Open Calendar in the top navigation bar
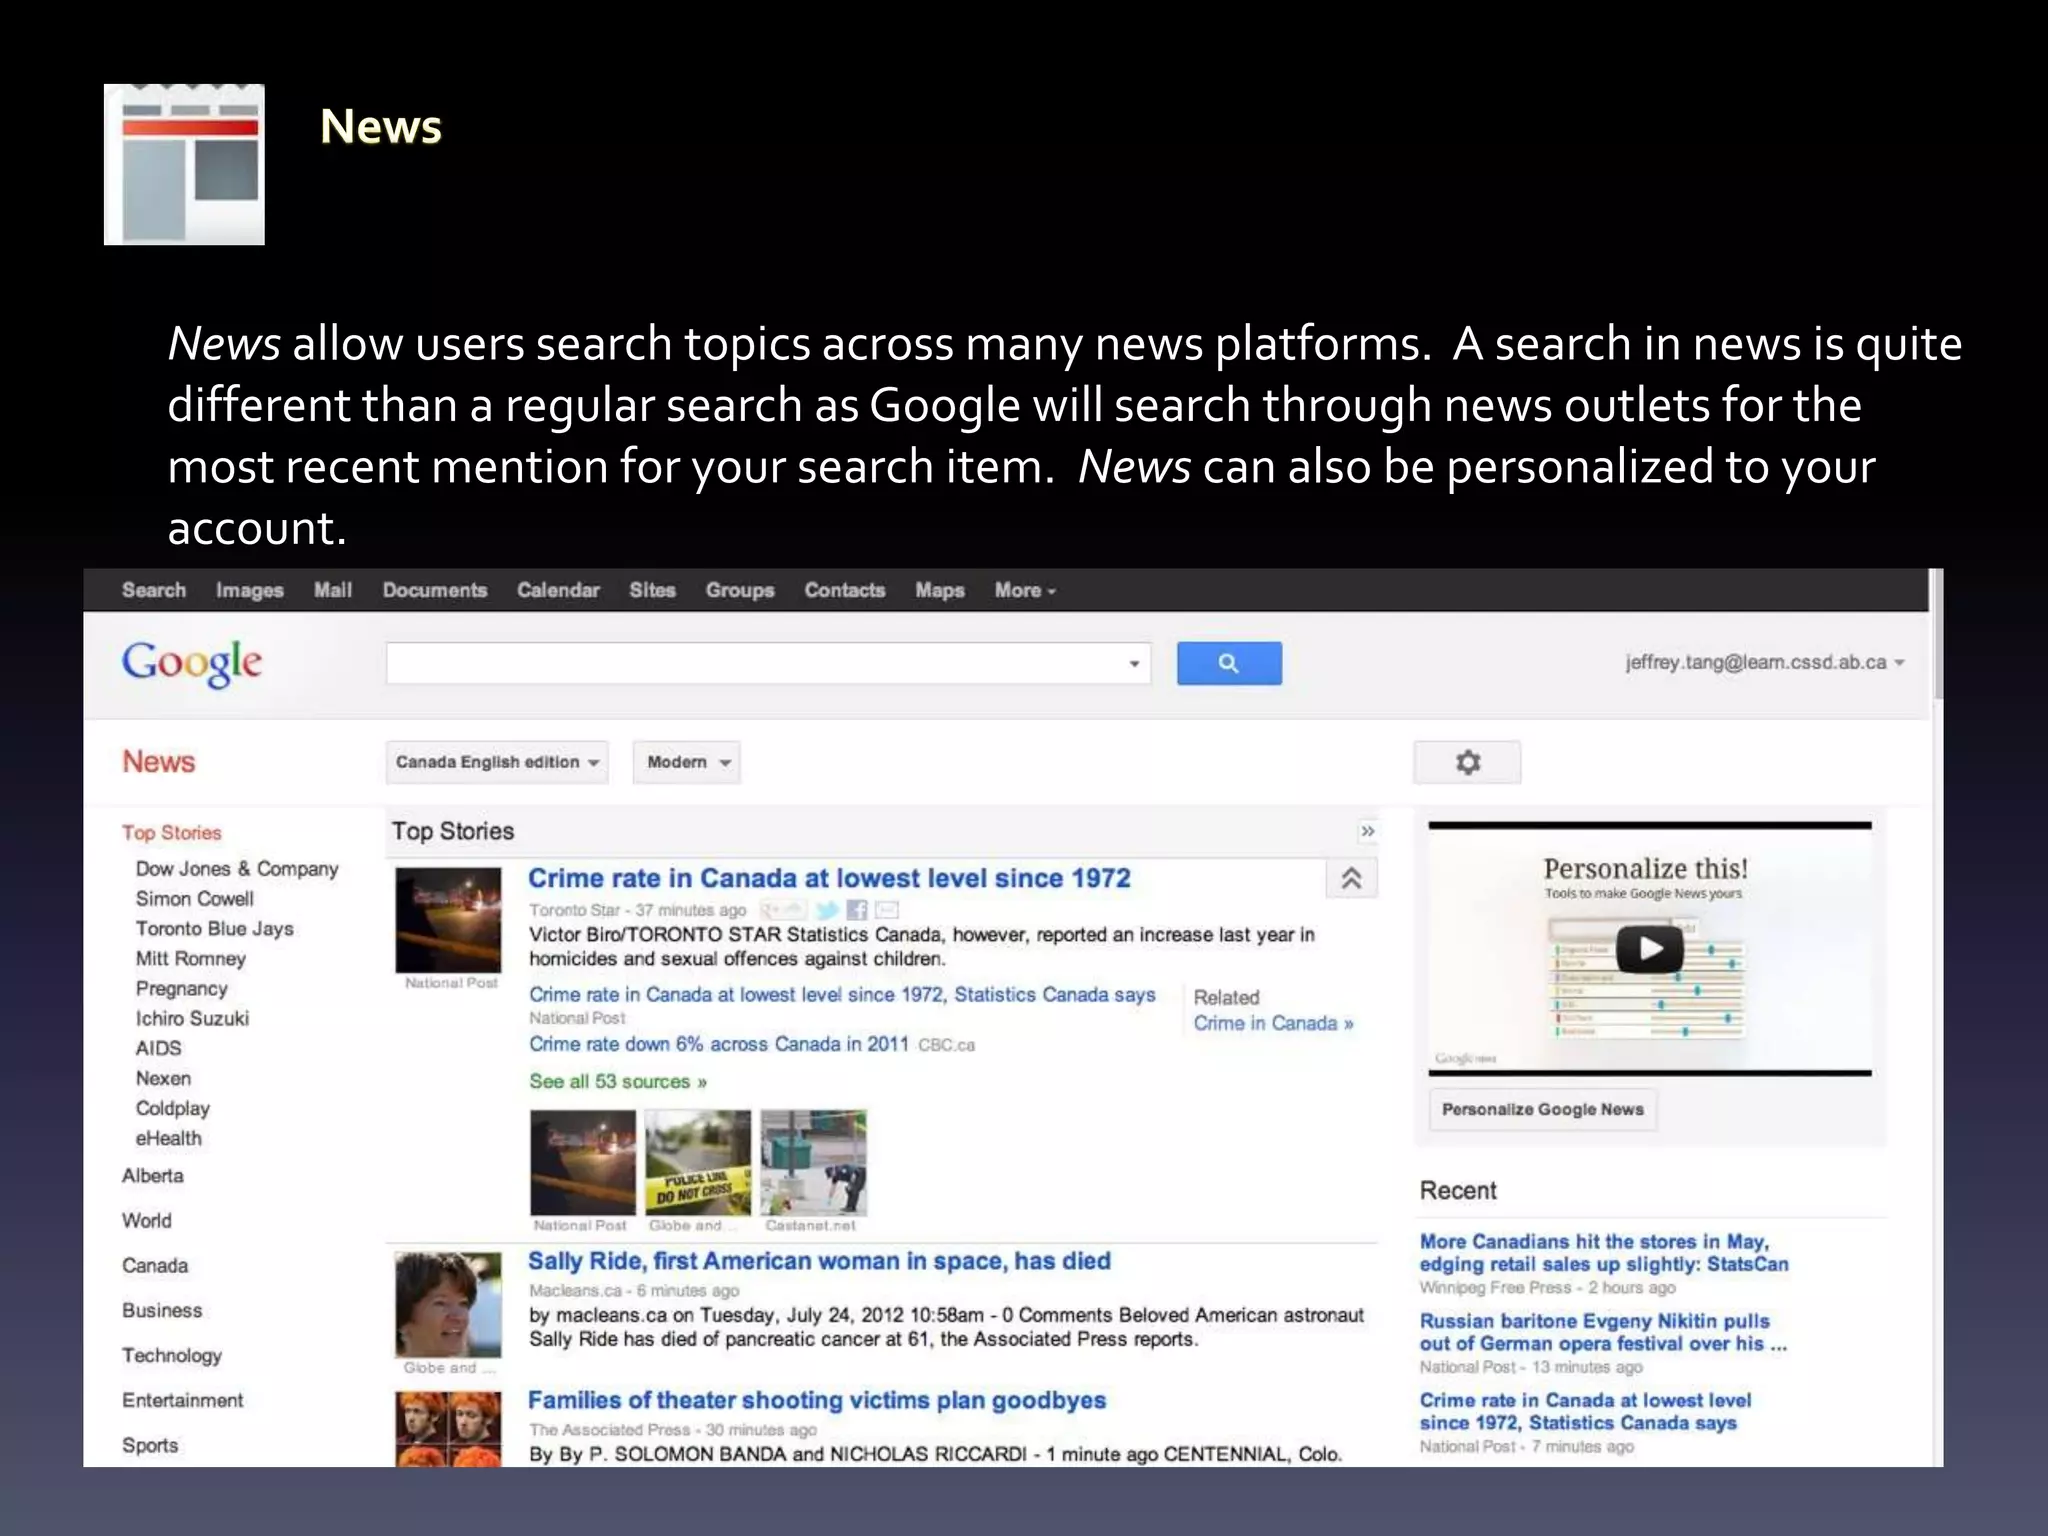 (558, 590)
